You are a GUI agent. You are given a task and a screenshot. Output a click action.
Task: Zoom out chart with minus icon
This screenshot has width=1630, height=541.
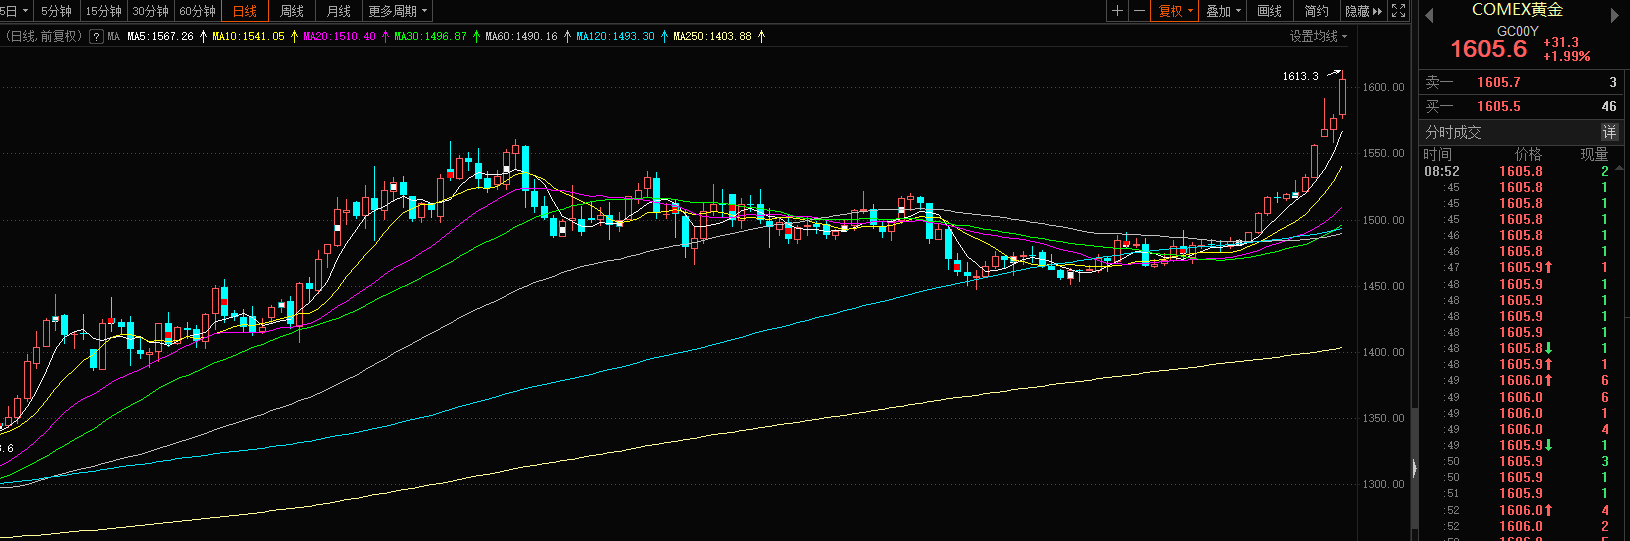point(1139,11)
